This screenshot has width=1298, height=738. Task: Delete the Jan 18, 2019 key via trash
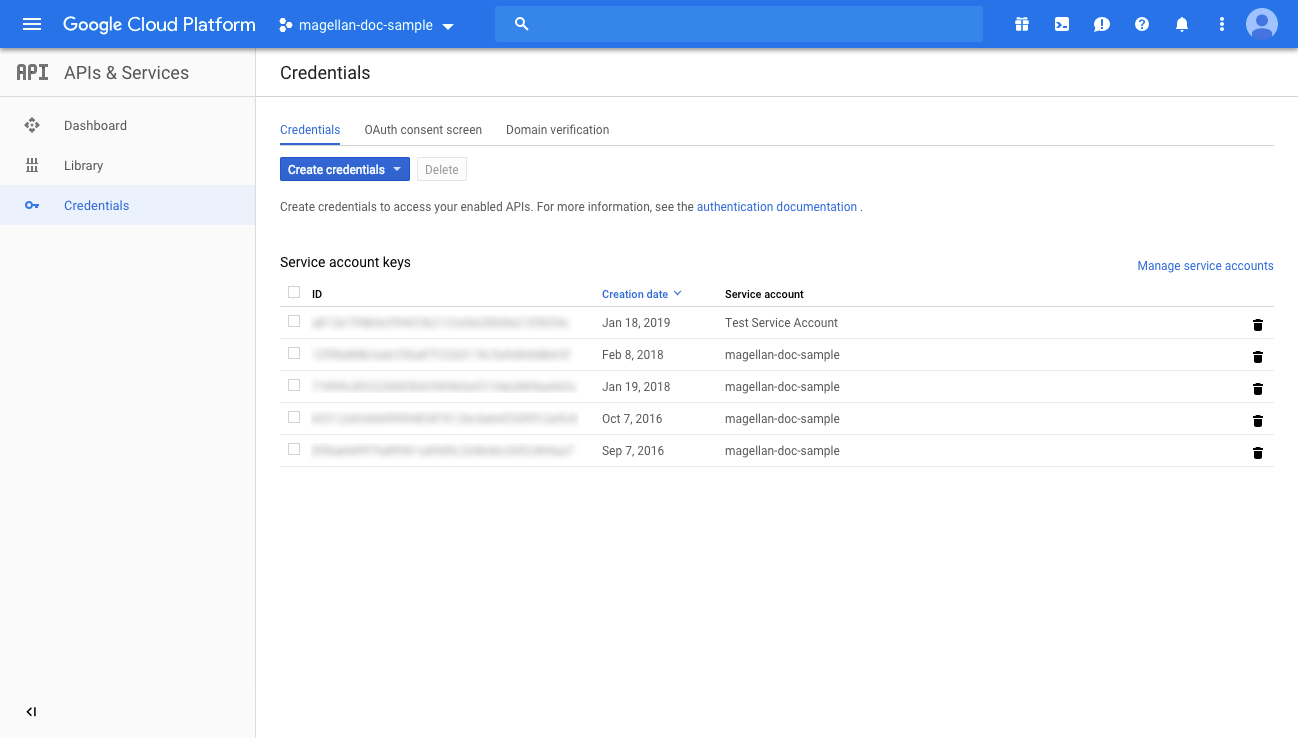click(1258, 325)
